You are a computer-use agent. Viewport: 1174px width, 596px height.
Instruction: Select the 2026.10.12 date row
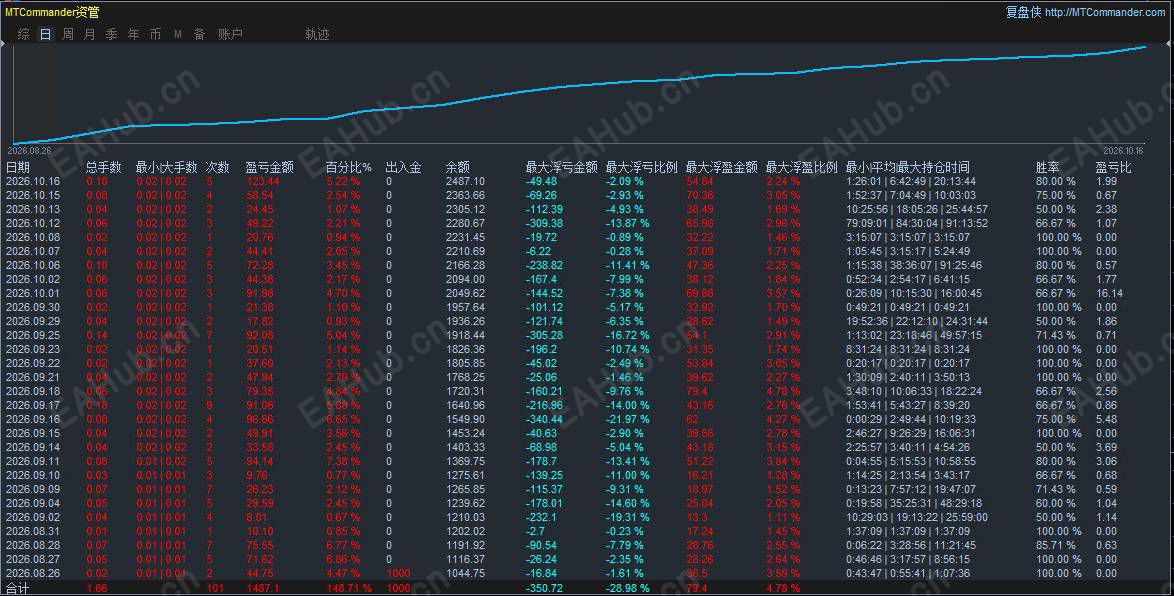pyautogui.click(x=33, y=223)
